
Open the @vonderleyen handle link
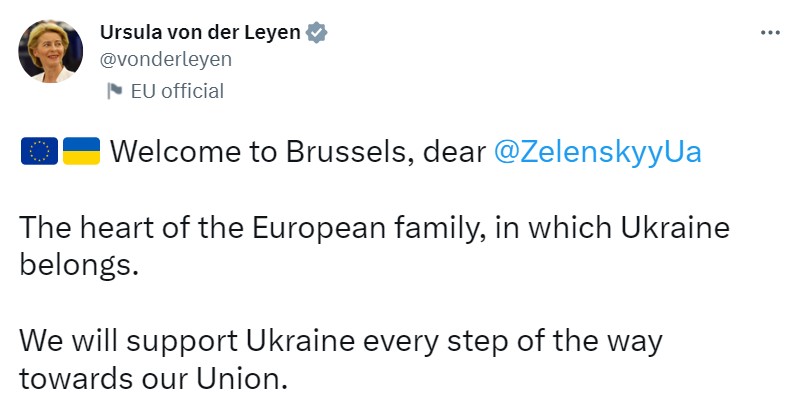click(x=166, y=59)
